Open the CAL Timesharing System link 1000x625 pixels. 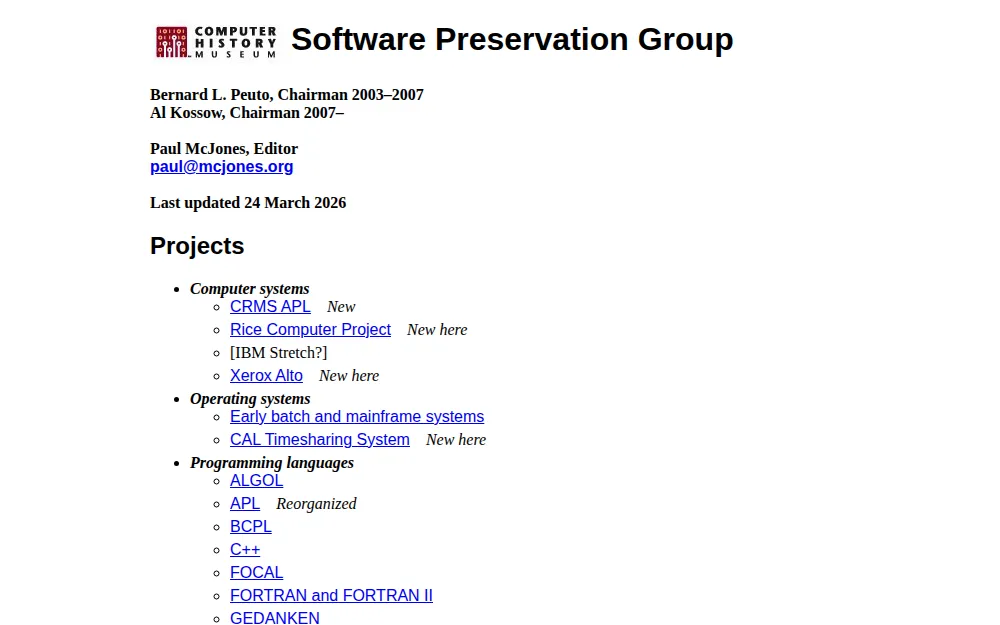tap(320, 439)
